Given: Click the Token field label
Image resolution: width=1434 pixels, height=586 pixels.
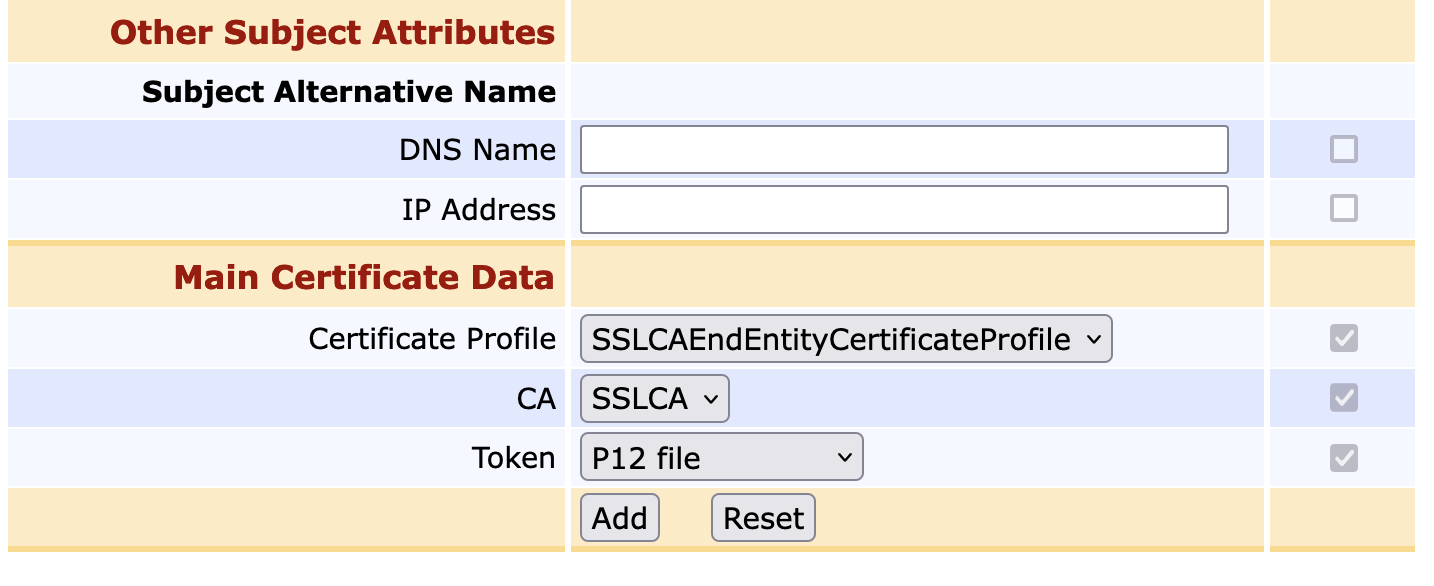Looking at the screenshot, I should [513, 458].
